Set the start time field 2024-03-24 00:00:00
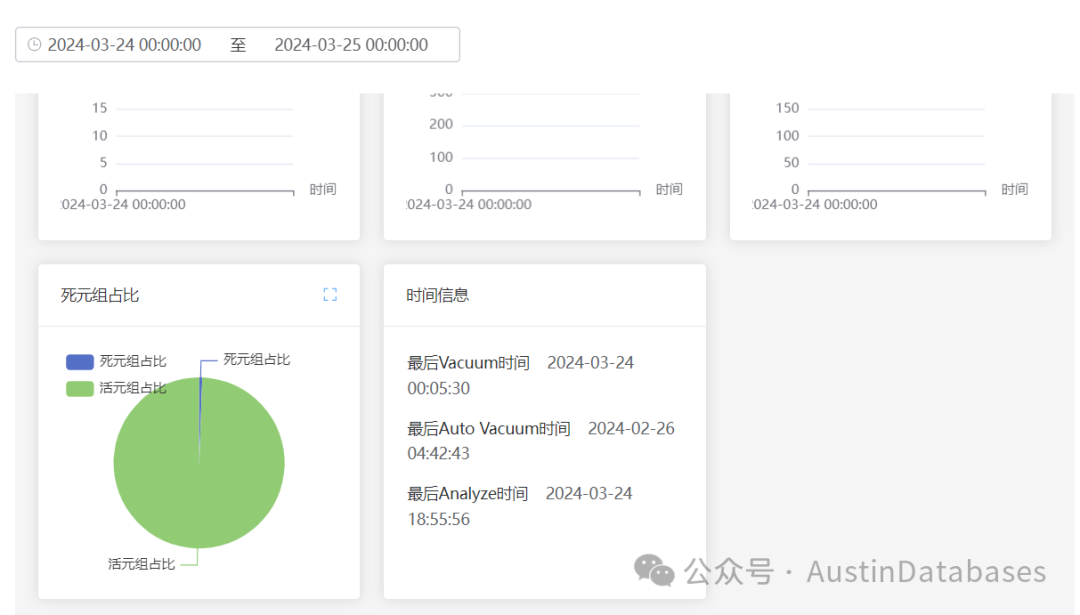The image size is (1080, 615). (125, 45)
